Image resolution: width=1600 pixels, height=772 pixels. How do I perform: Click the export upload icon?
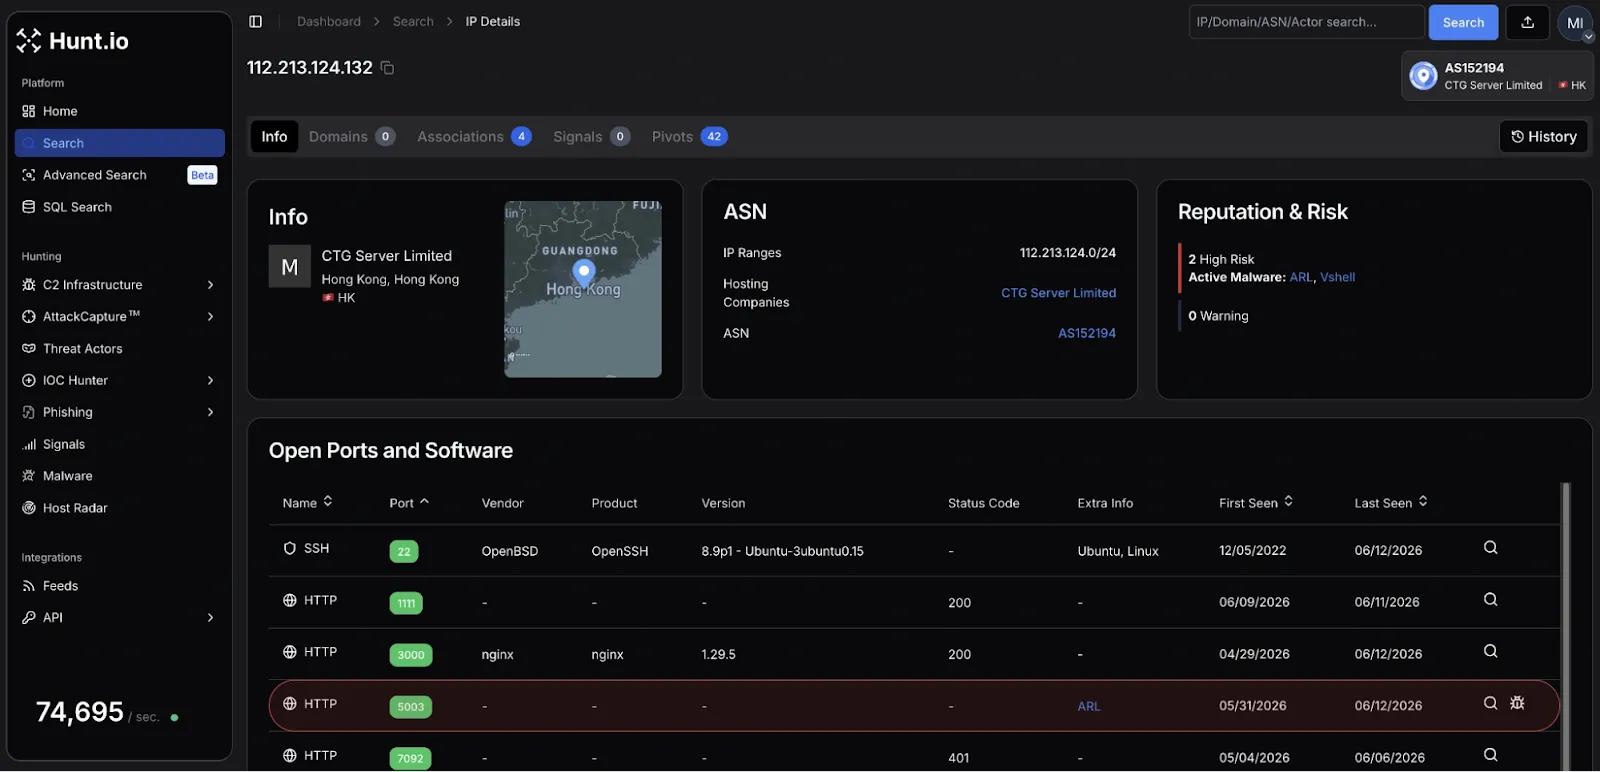point(1527,22)
